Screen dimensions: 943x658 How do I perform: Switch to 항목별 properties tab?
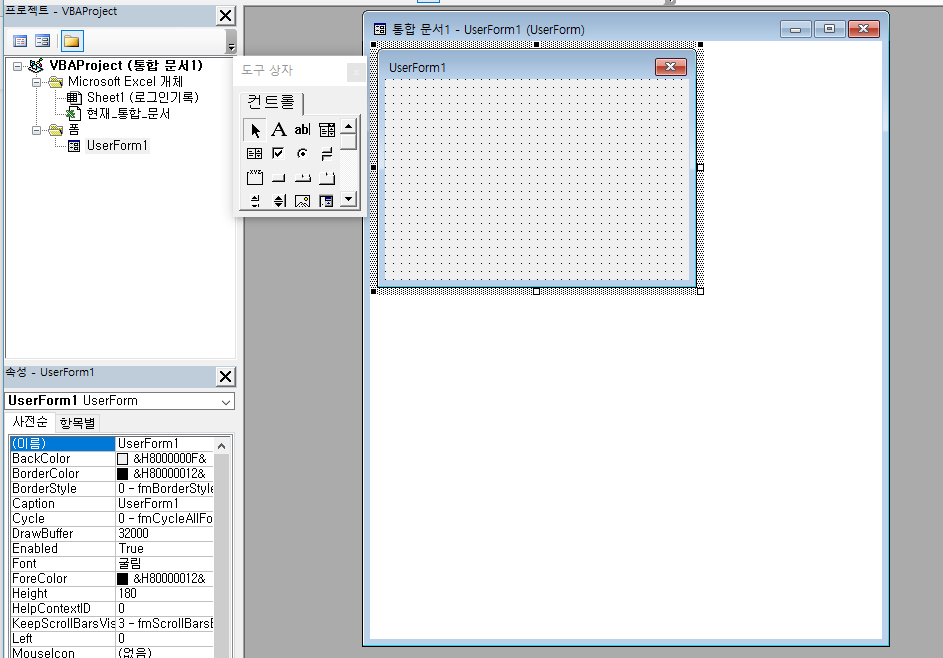tap(77, 423)
